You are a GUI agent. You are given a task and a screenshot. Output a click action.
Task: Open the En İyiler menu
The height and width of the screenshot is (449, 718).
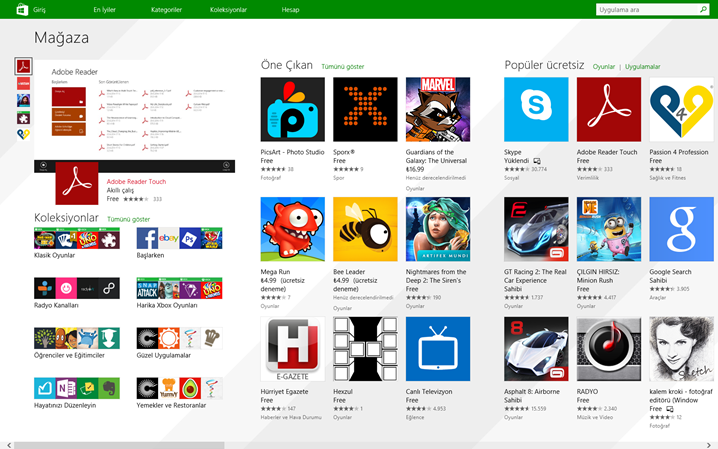point(104,10)
